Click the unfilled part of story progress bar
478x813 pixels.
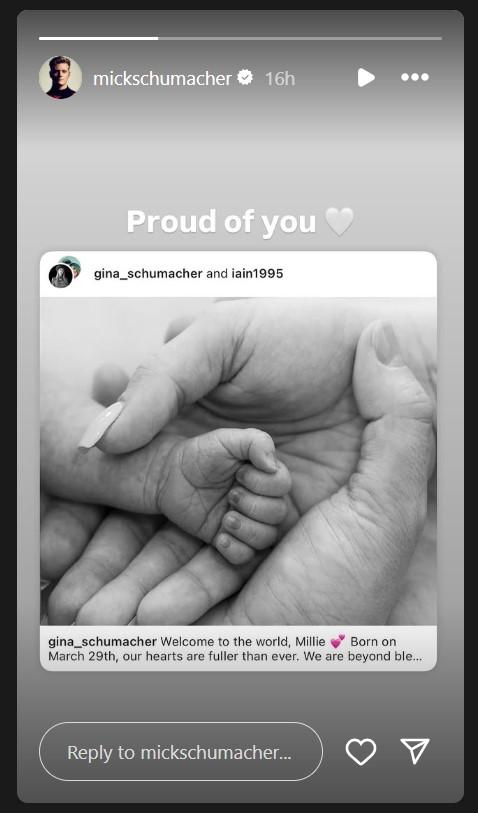point(300,38)
